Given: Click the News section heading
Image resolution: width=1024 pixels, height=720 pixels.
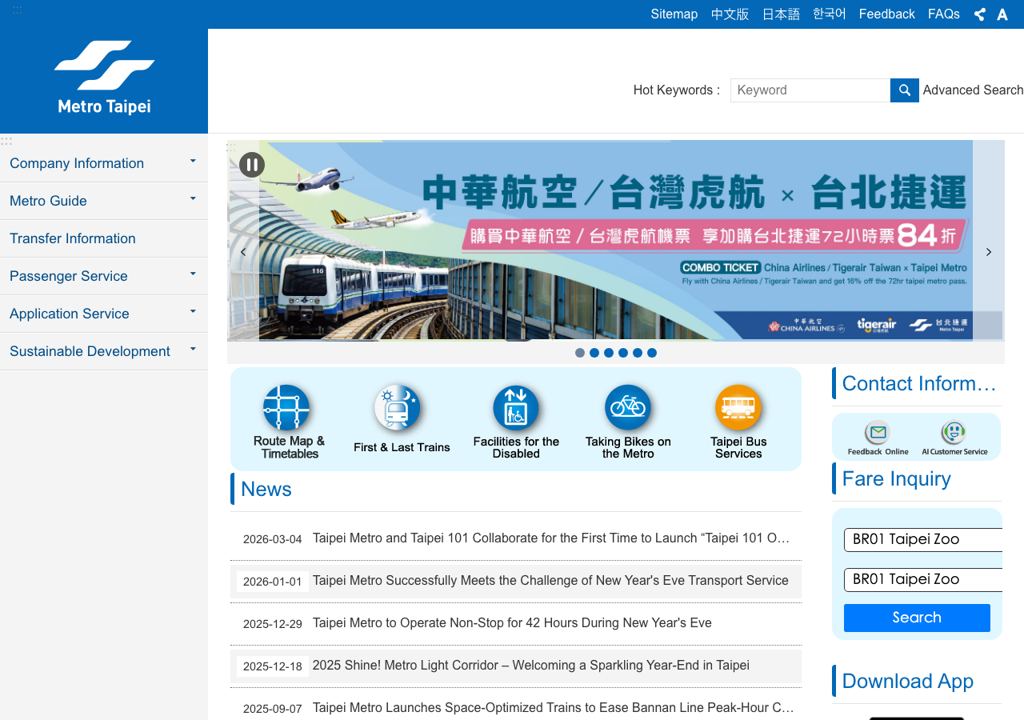Looking at the screenshot, I should 266,489.
